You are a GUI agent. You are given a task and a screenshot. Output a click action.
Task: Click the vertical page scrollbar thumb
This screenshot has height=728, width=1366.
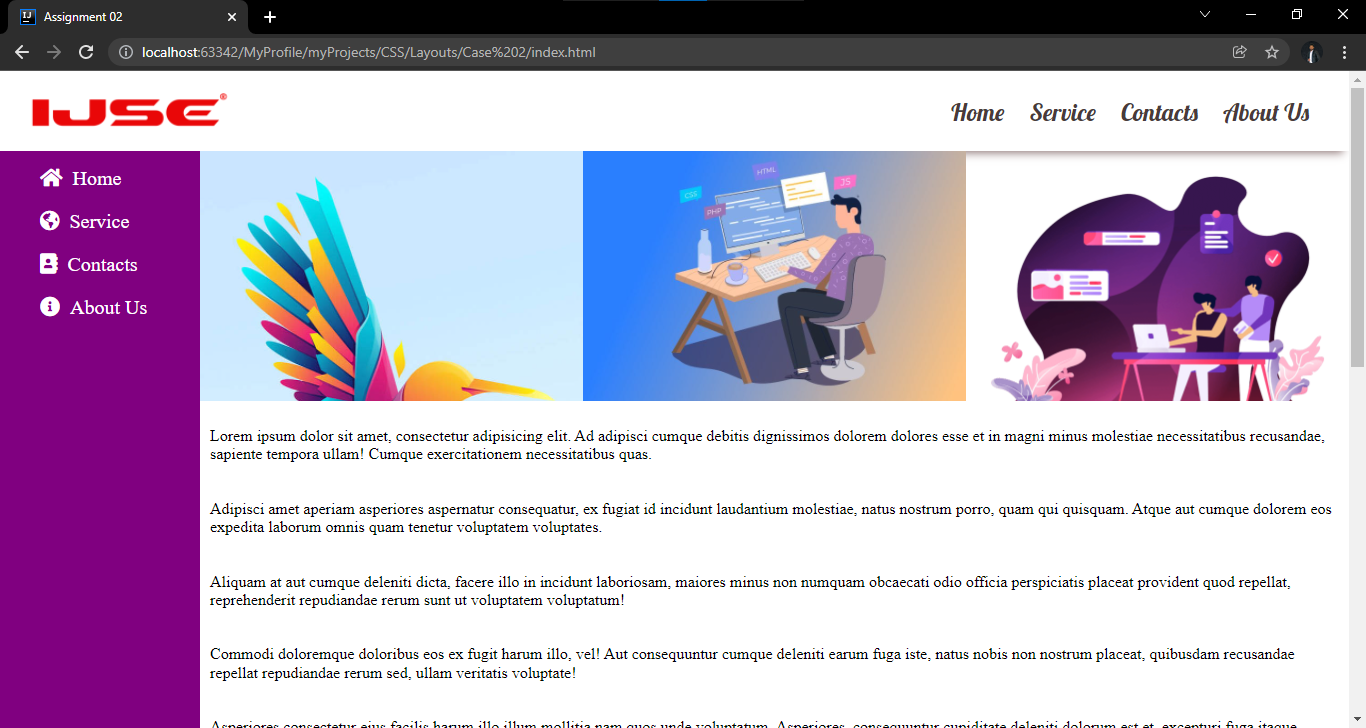click(x=1357, y=226)
